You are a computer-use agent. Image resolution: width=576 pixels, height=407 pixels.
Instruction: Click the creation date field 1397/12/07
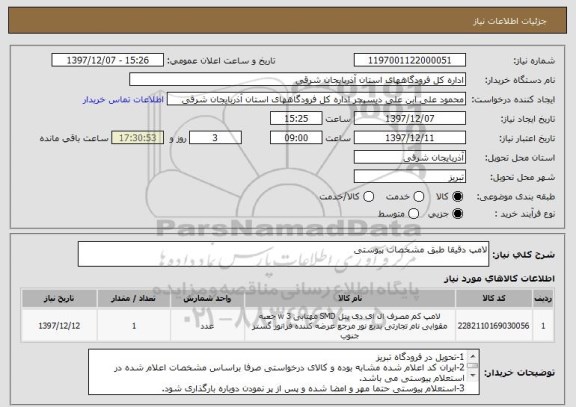[x=410, y=119]
